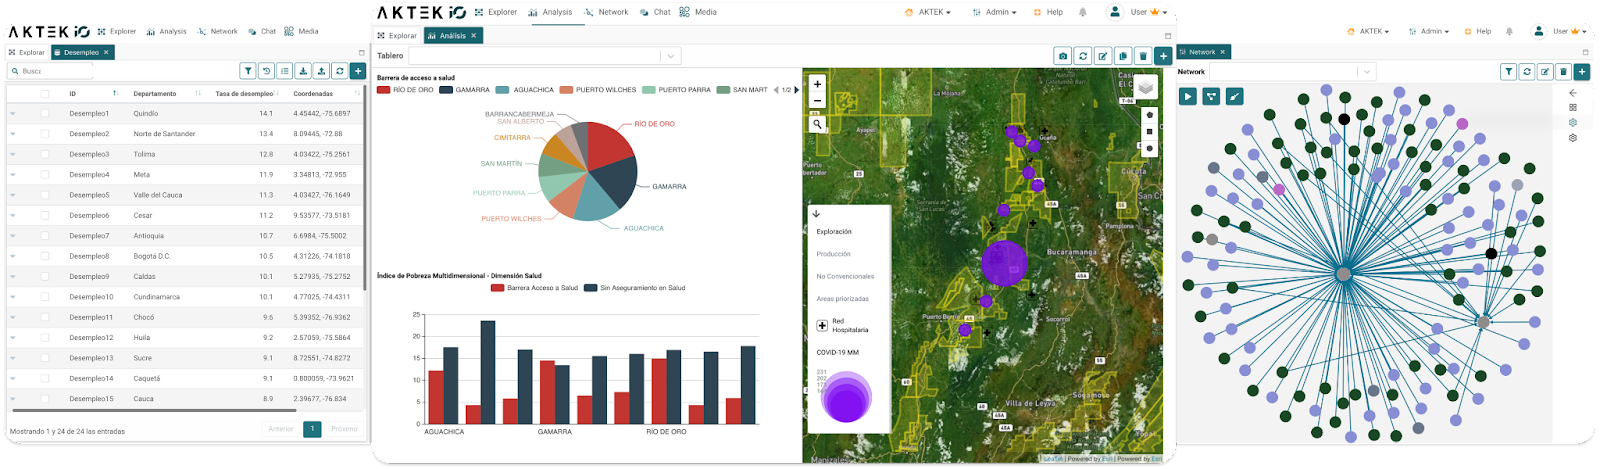
Task: Click the camera snapshot icon in the Análisis toolbar
Action: (1063, 56)
